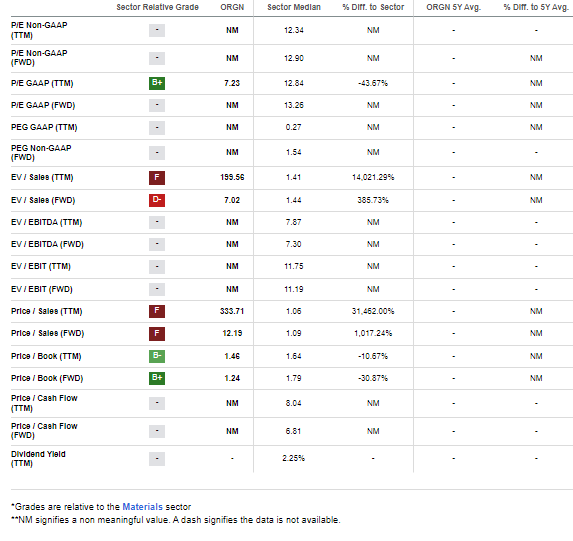Click the dash grade badge for Price / Cash Flow (TTM)
573x541 pixels.
(157, 403)
